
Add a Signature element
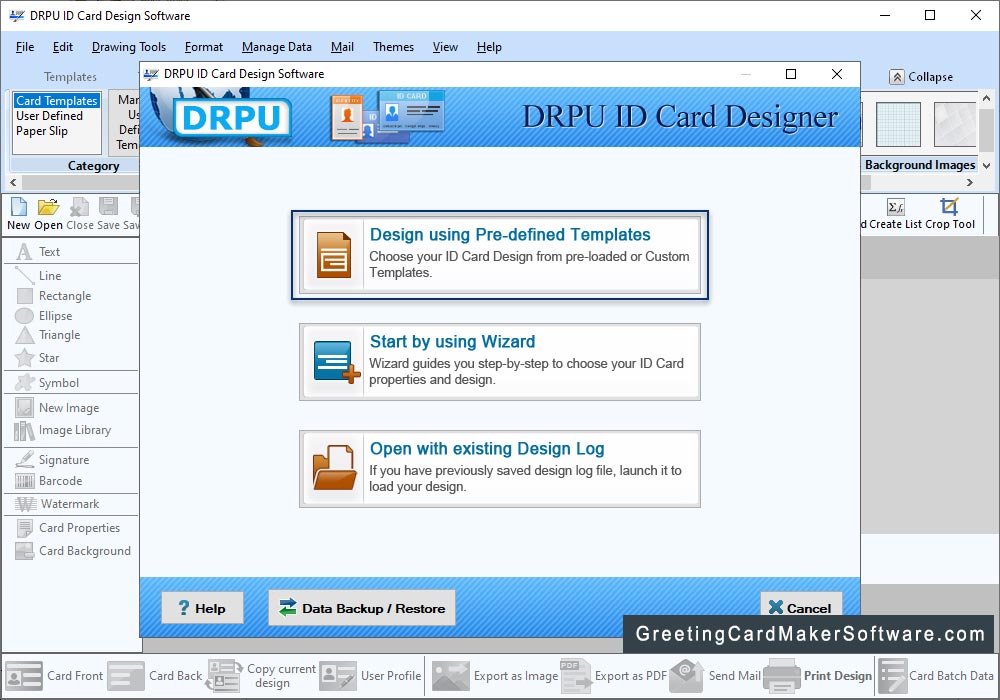click(52, 460)
